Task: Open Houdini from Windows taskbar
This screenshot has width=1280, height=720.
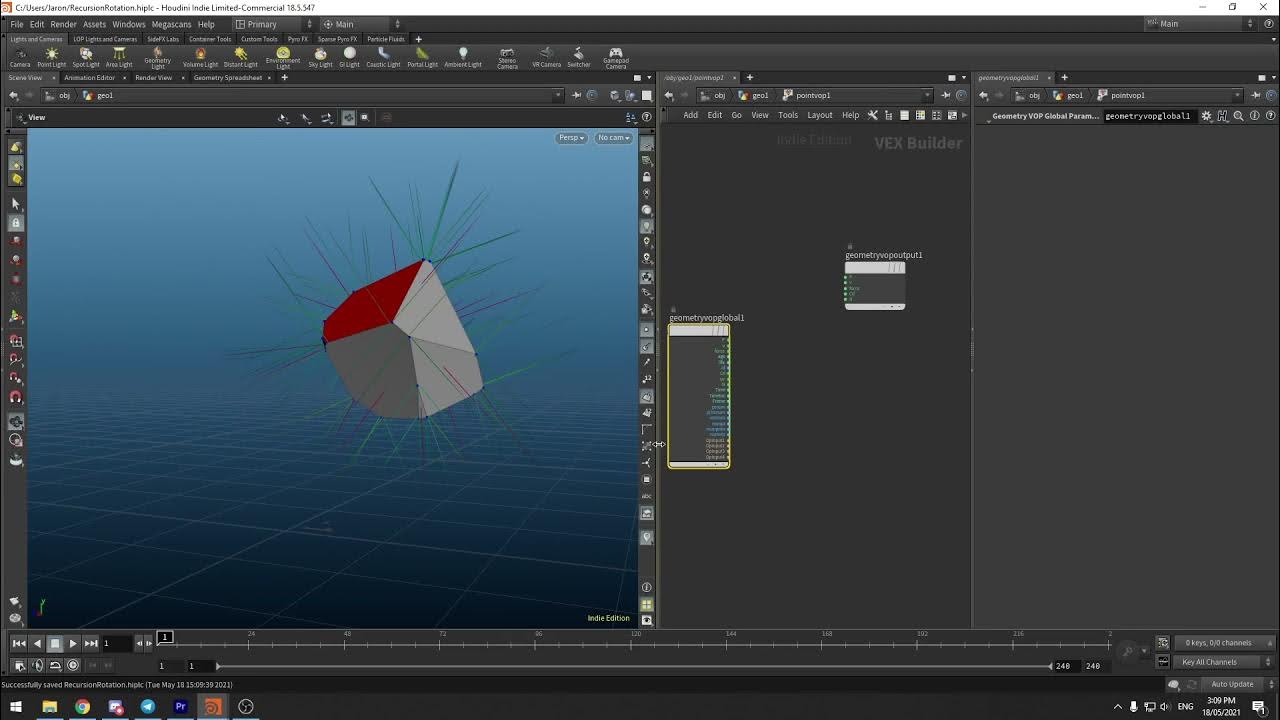Action: [x=213, y=707]
